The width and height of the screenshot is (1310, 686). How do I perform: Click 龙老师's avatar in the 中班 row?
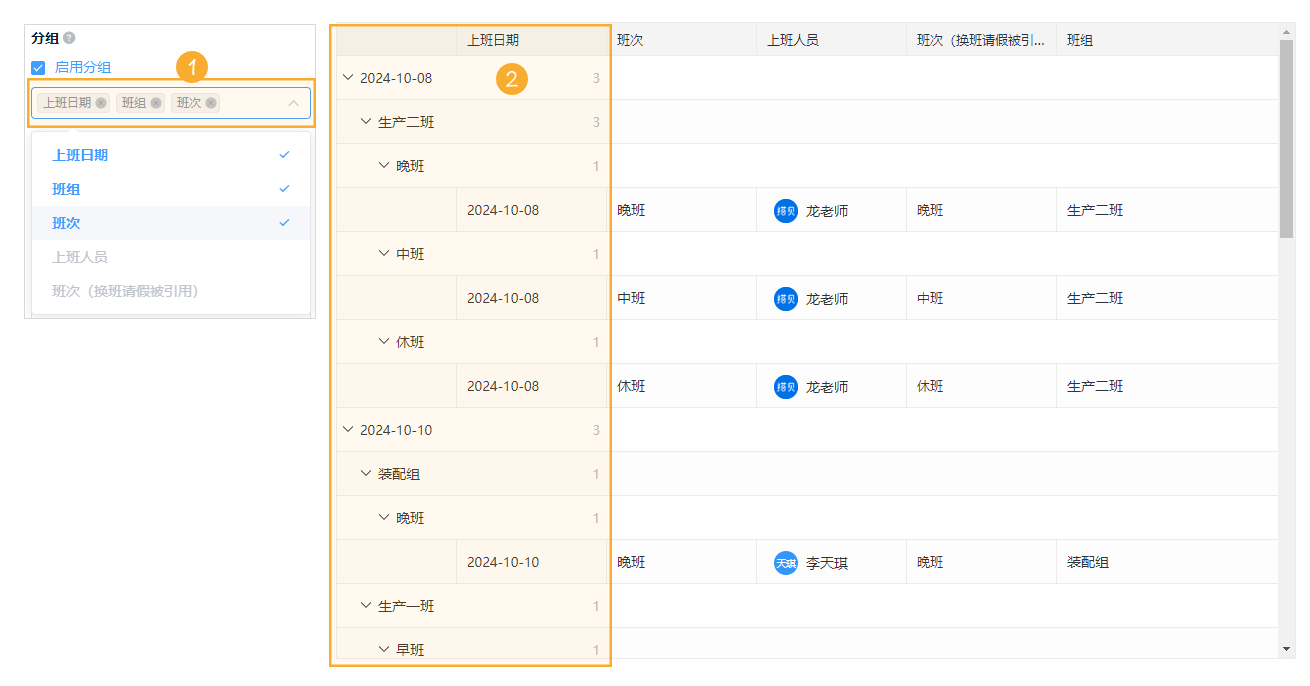pyautogui.click(x=785, y=298)
